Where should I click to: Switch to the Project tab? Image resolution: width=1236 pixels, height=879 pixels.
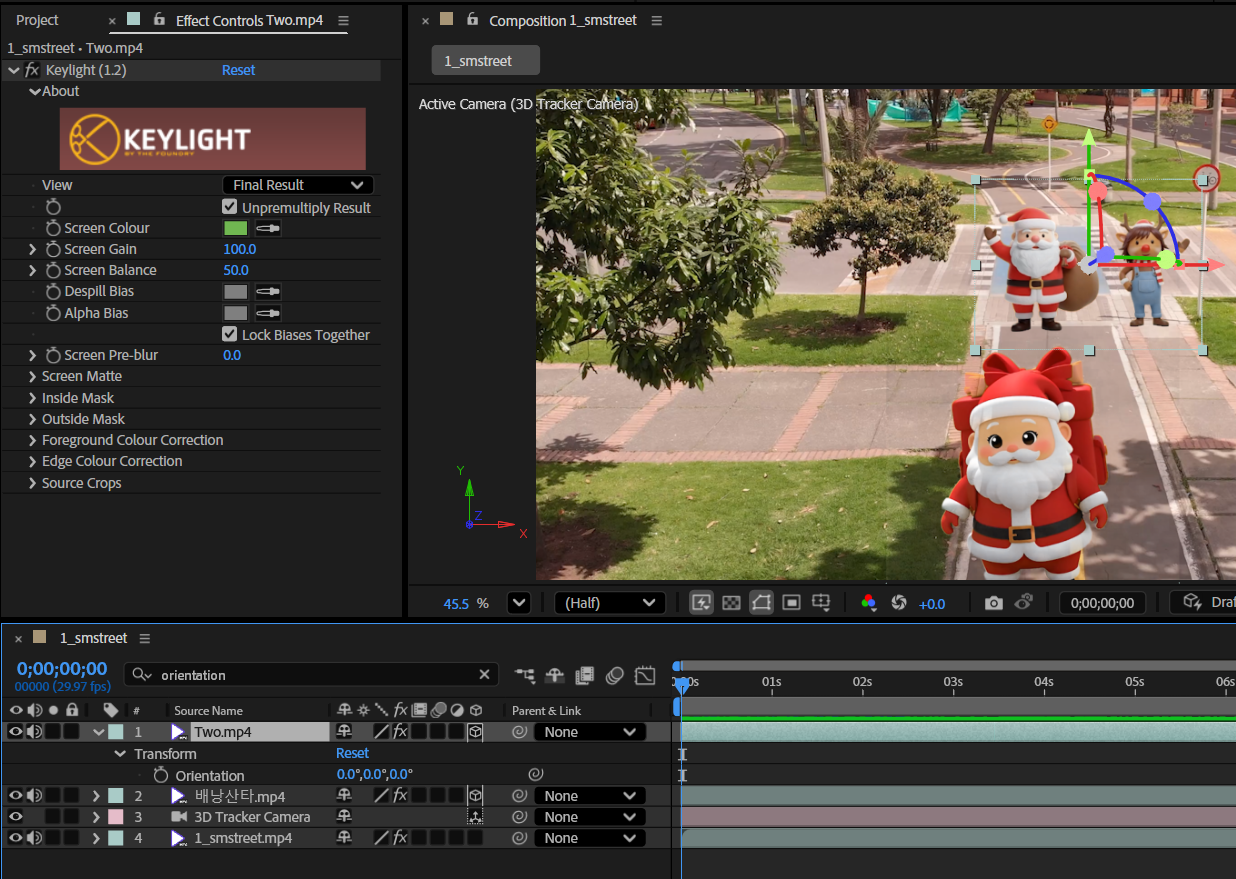click(x=37, y=20)
